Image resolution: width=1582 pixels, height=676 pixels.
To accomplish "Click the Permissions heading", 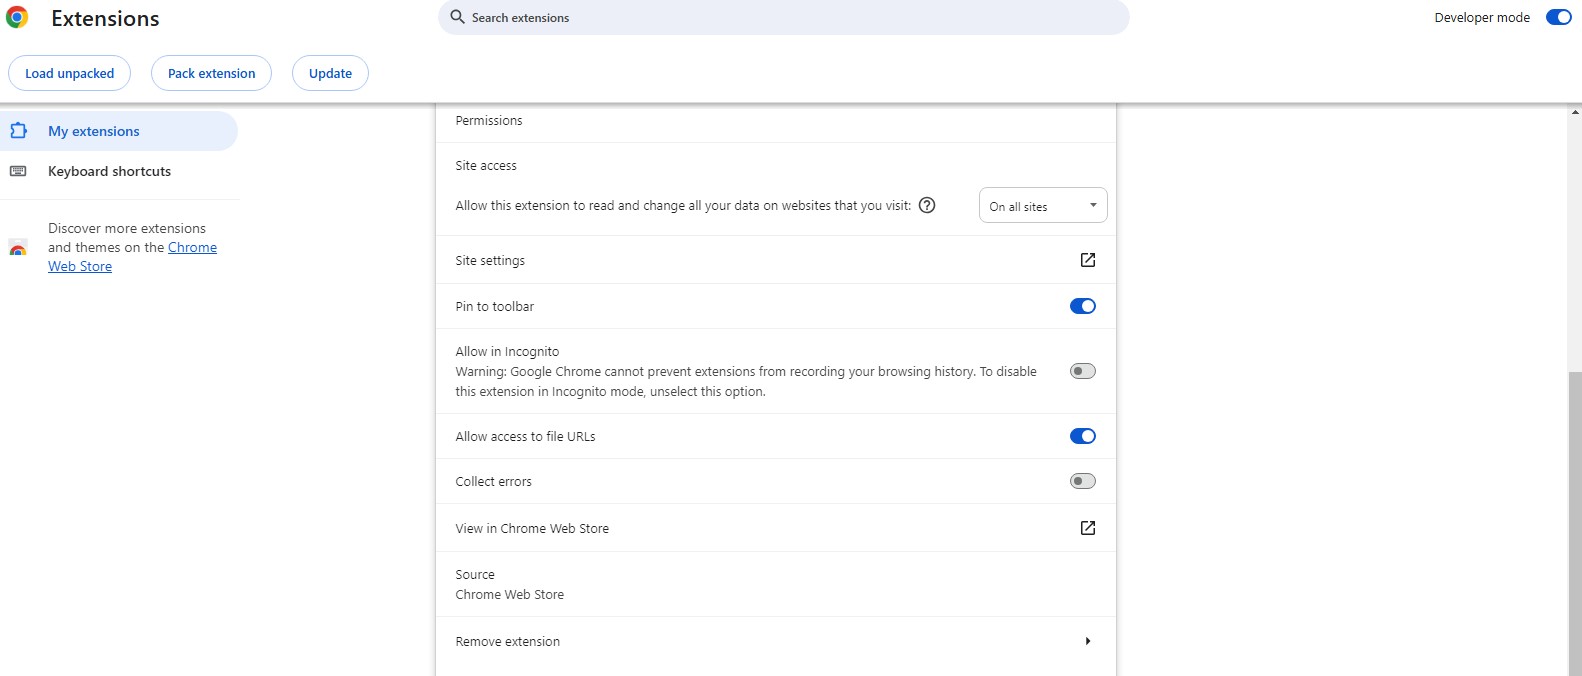I will click(489, 120).
